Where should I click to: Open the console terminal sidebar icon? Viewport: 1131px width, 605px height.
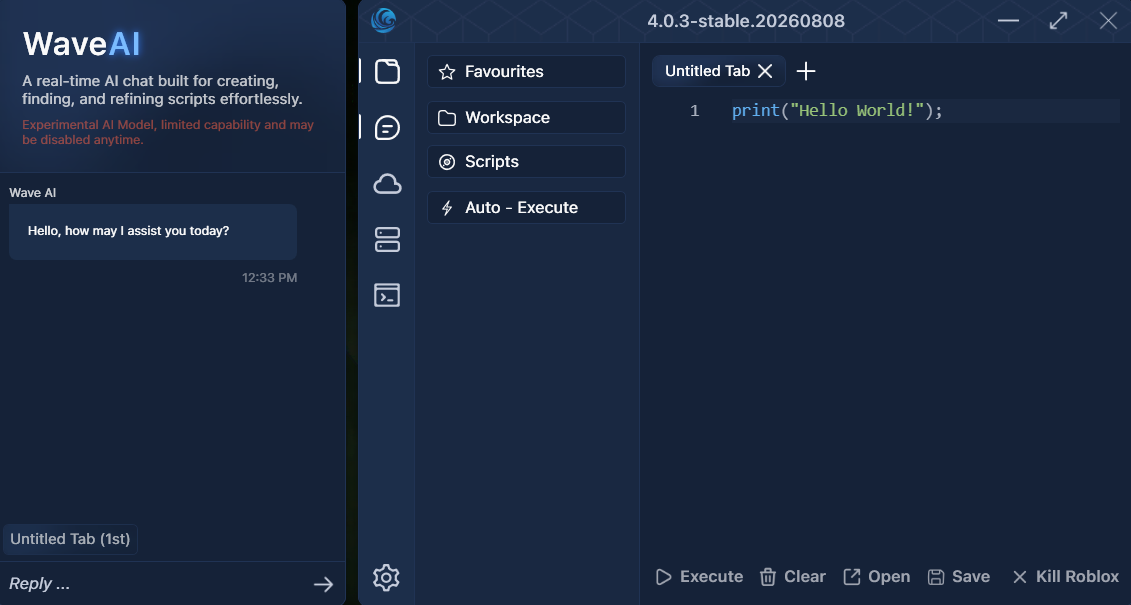(x=387, y=295)
